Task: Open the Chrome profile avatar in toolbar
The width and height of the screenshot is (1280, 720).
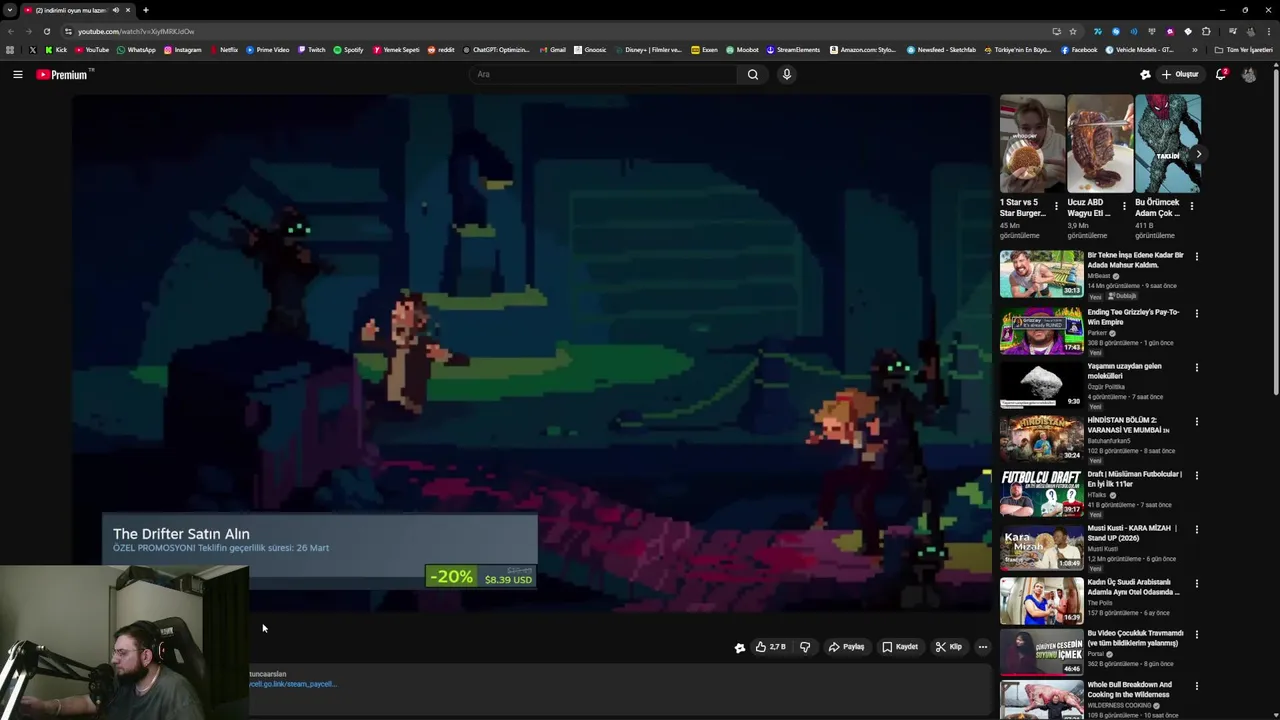Action: (1250, 31)
